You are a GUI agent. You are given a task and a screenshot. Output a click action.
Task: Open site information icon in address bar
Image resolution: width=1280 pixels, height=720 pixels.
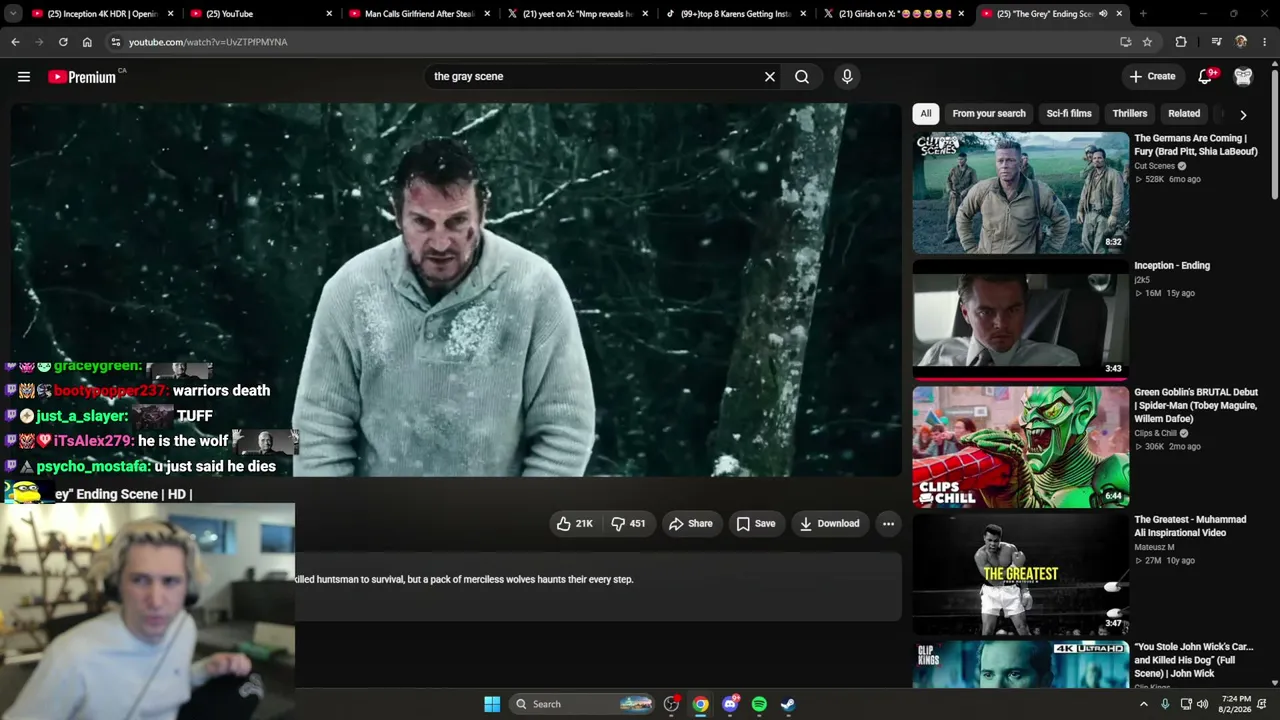pos(116,42)
